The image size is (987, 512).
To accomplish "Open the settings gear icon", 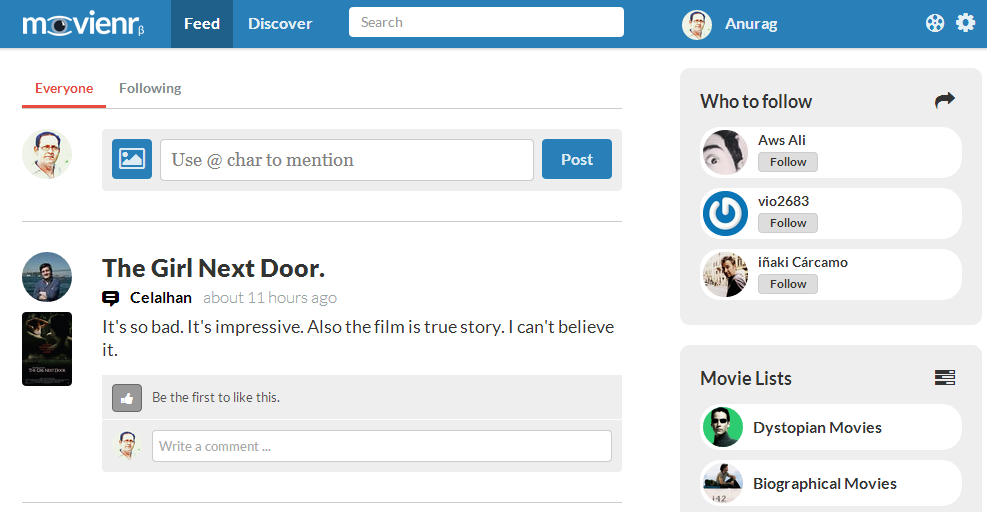I will pyautogui.click(x=965, y=23).
